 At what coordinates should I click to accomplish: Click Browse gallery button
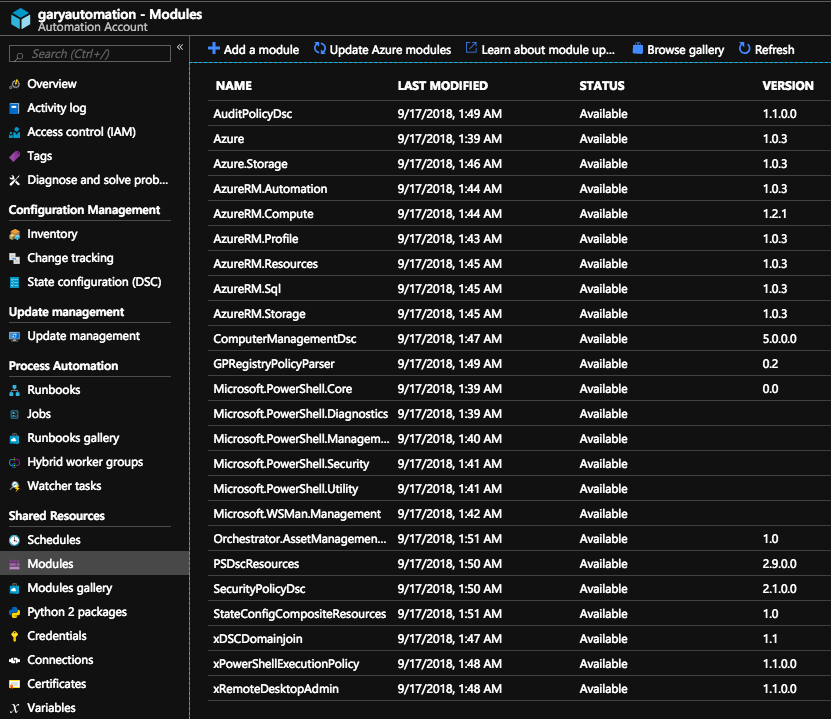tap(678, 49)
